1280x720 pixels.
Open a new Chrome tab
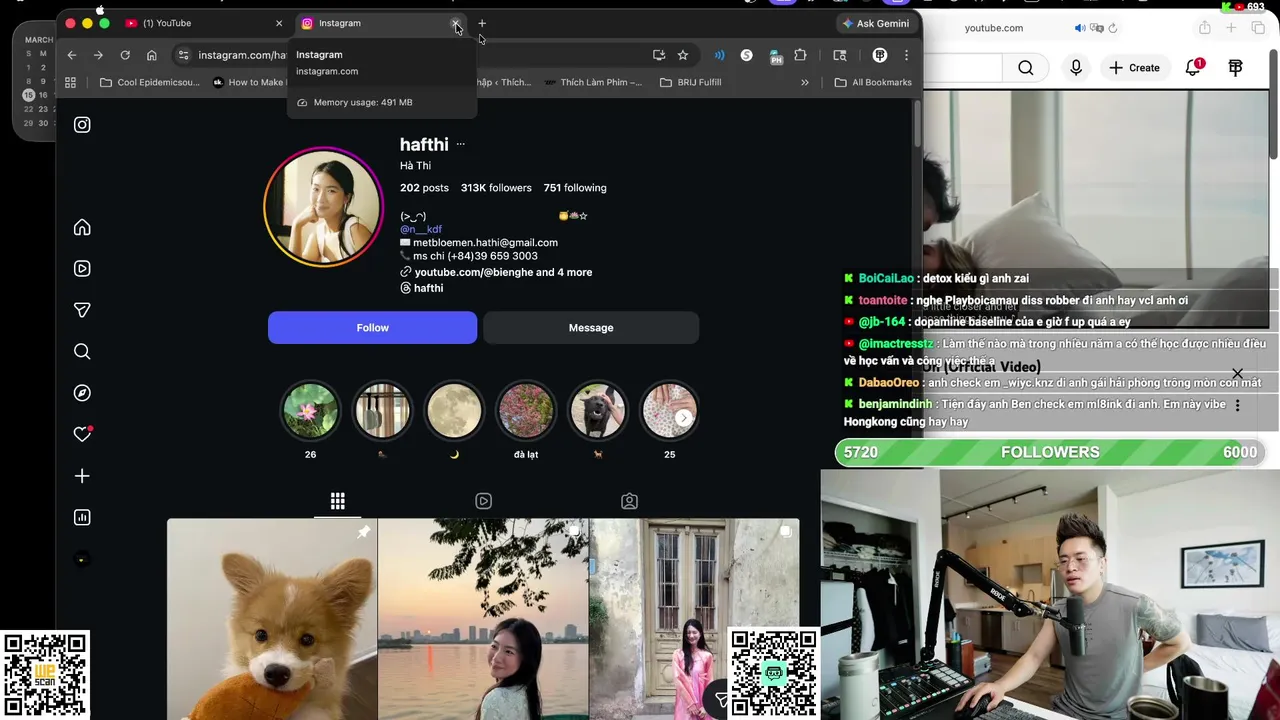click(x=482, y=23)
